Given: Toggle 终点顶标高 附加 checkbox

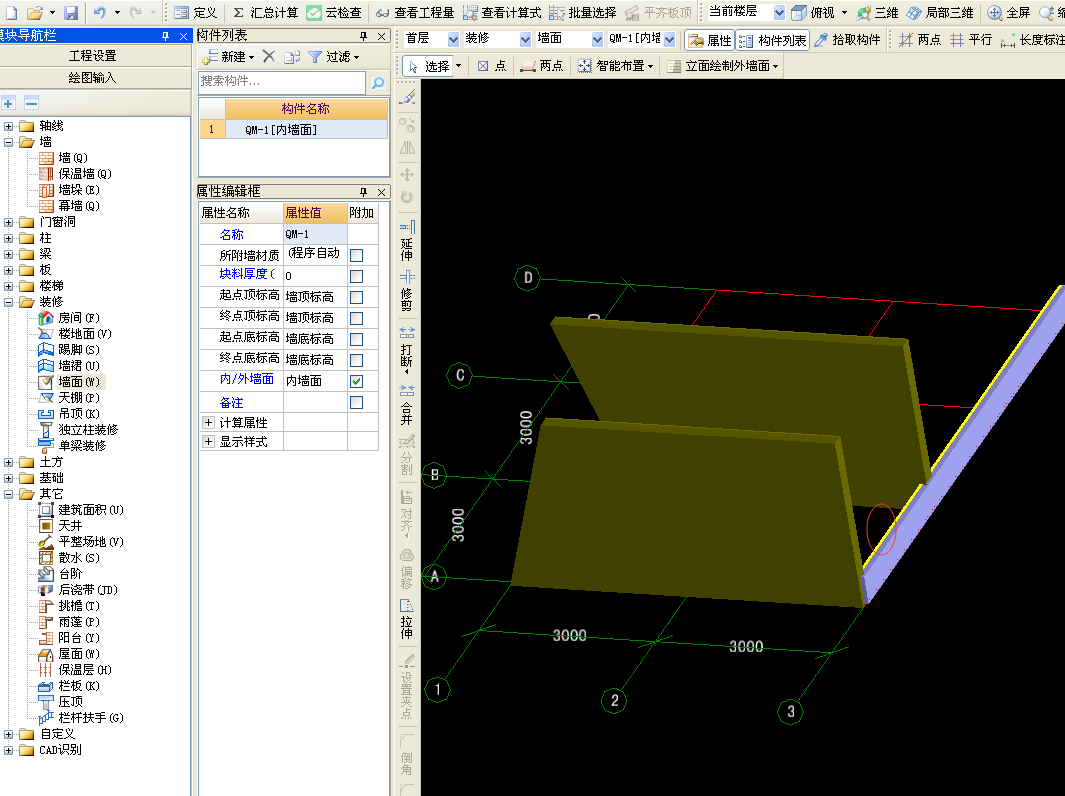Looking at the screenshot, I should (356, 319).
